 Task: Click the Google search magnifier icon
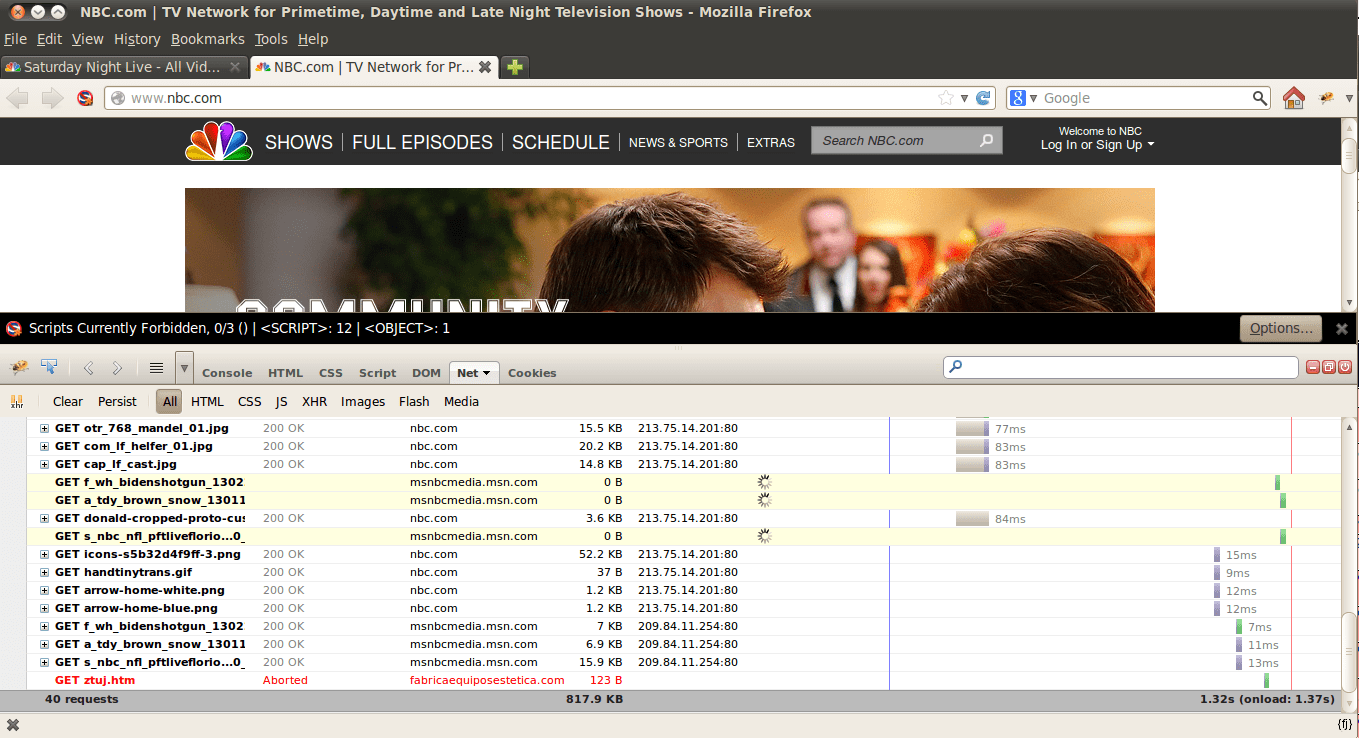pyautogui.click(x=1260, y=98)
